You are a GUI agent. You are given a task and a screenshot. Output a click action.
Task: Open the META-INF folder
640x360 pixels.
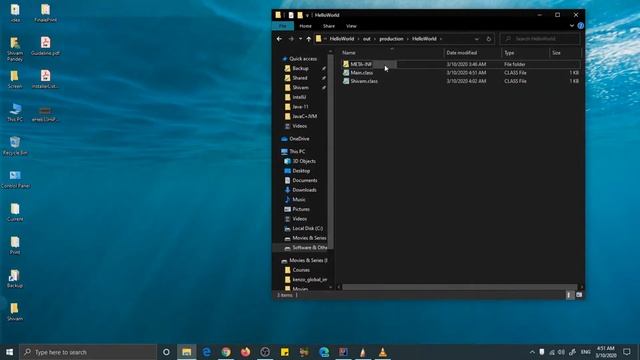tap(361, 64)
